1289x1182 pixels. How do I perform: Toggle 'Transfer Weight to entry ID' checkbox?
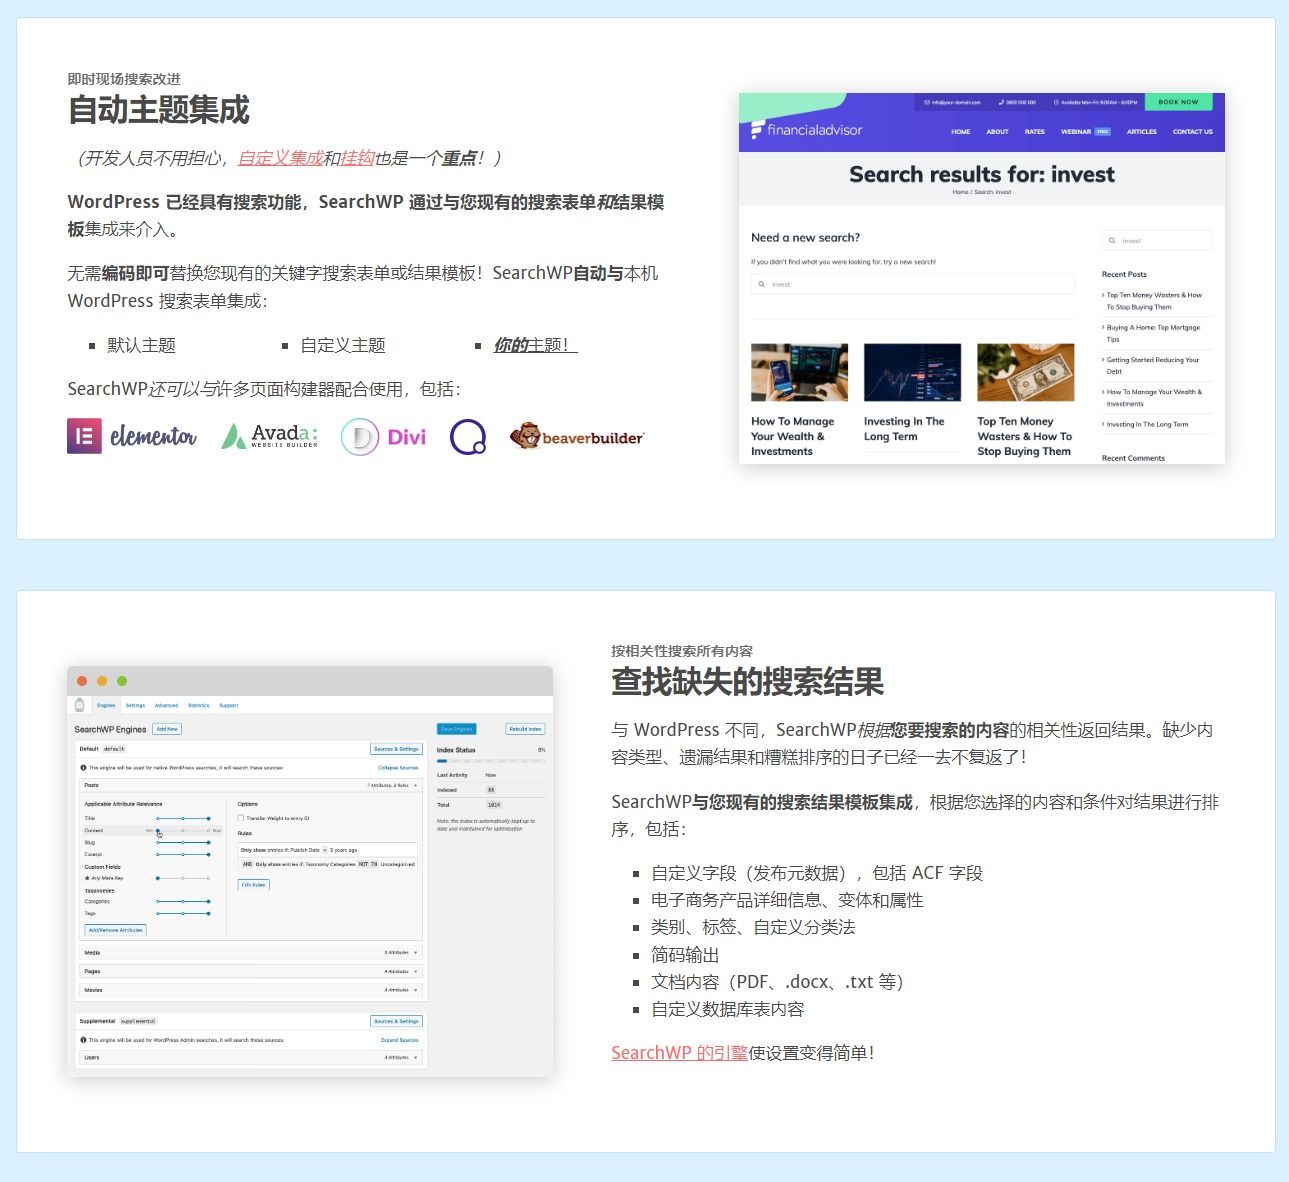pos(241,818)
